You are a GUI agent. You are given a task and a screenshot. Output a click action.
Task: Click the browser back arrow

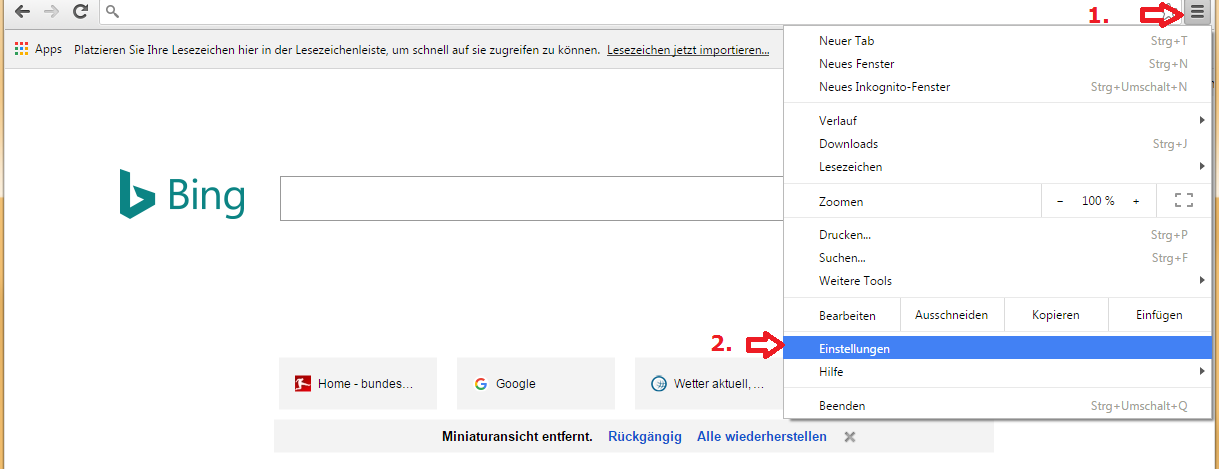(22, 12)
